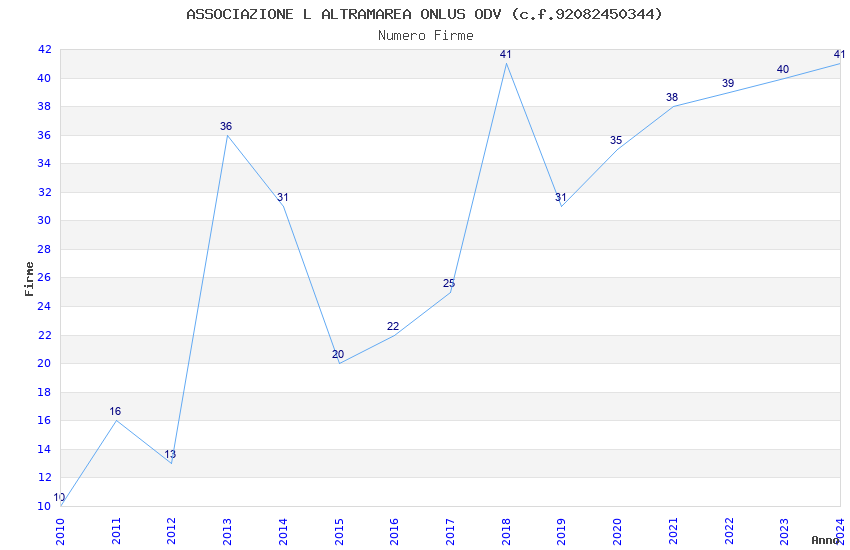The image size is (850, 550).
Task: Click the data value 35 for 2020
Action: click(x=616, y=140)
